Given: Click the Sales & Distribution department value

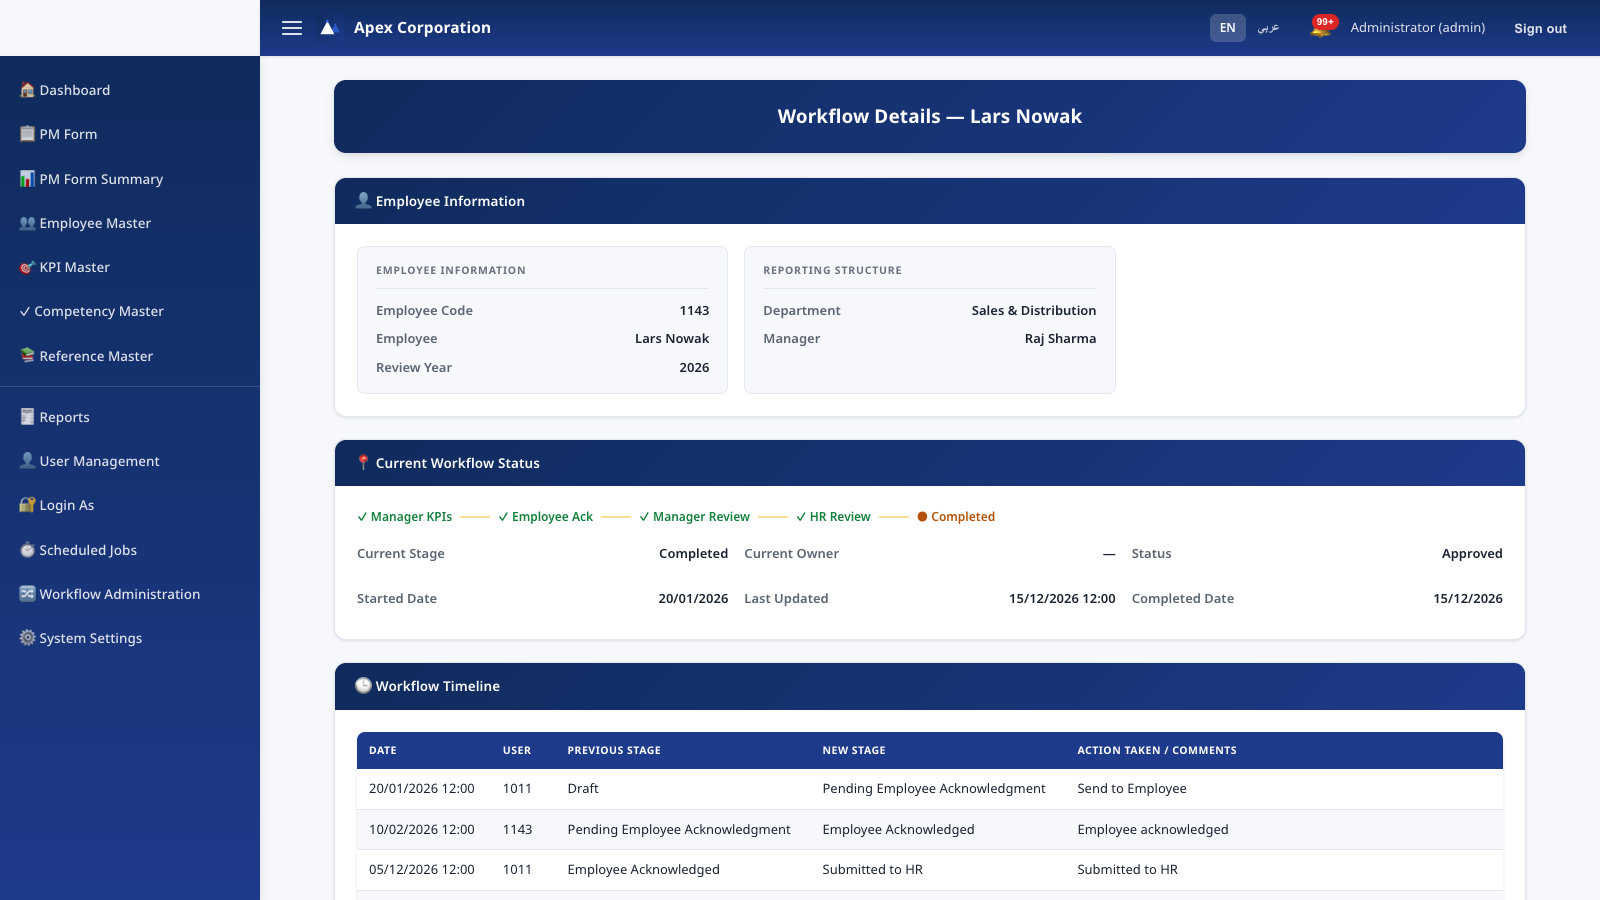Looking at the screenshot, I should click(x=1034, y=311).
